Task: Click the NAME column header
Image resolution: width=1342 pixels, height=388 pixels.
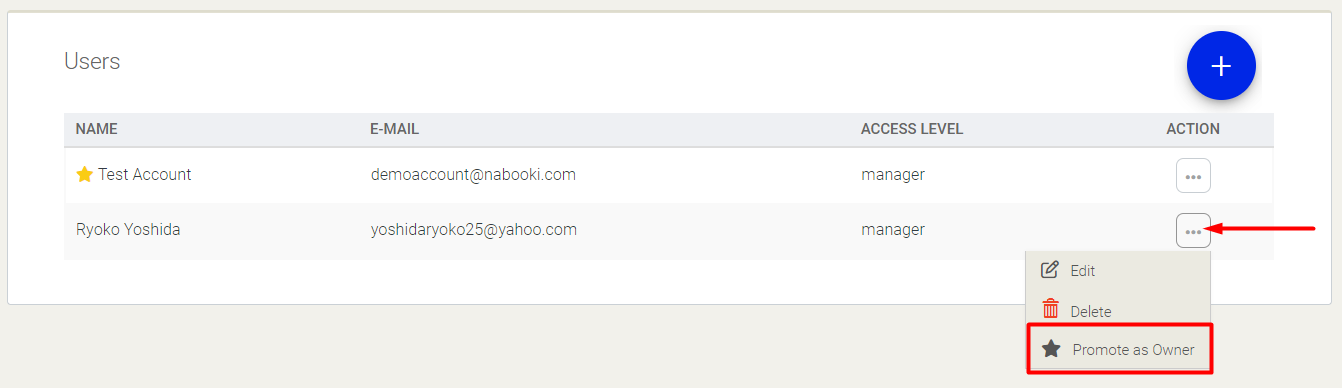Action: click(x=97, y=129)
